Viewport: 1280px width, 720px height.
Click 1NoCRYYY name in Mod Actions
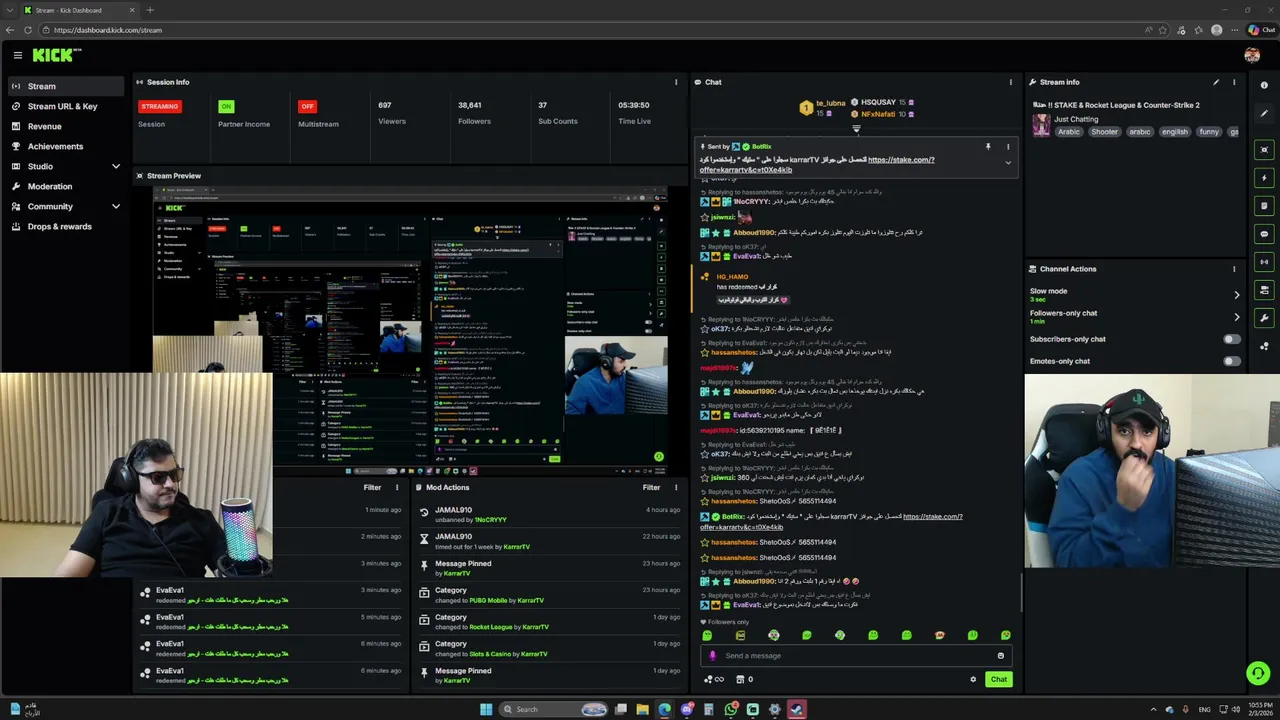click(x=490, y=520)
